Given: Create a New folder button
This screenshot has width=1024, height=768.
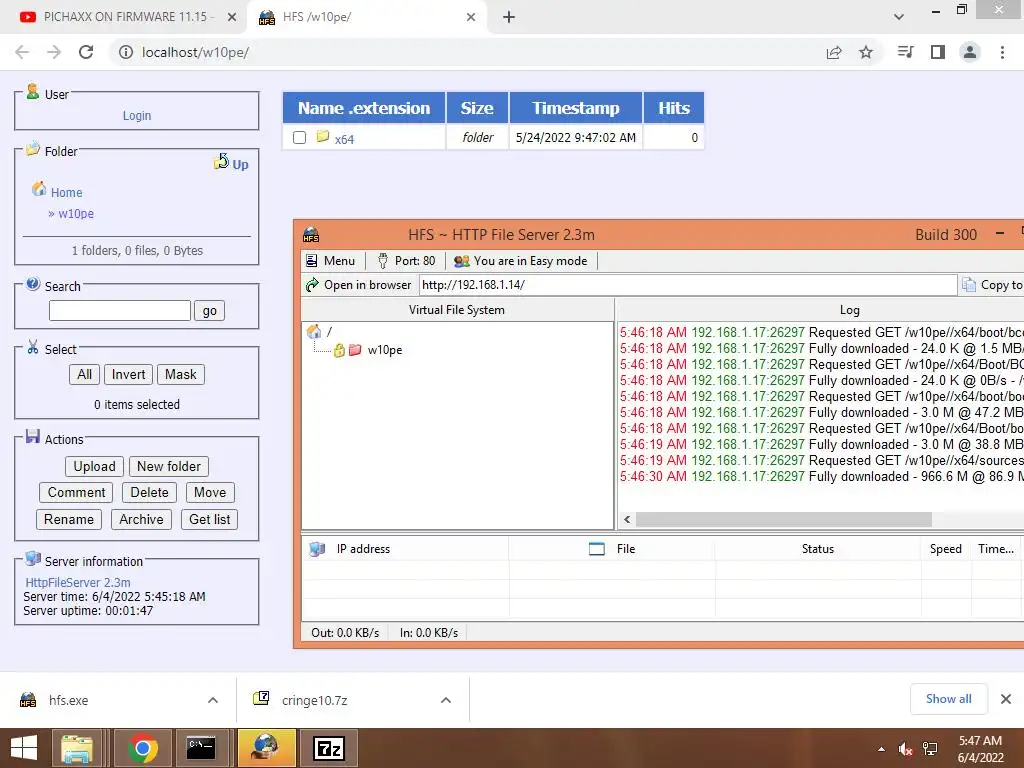Looking at the screenshot, I should [168, 466].
